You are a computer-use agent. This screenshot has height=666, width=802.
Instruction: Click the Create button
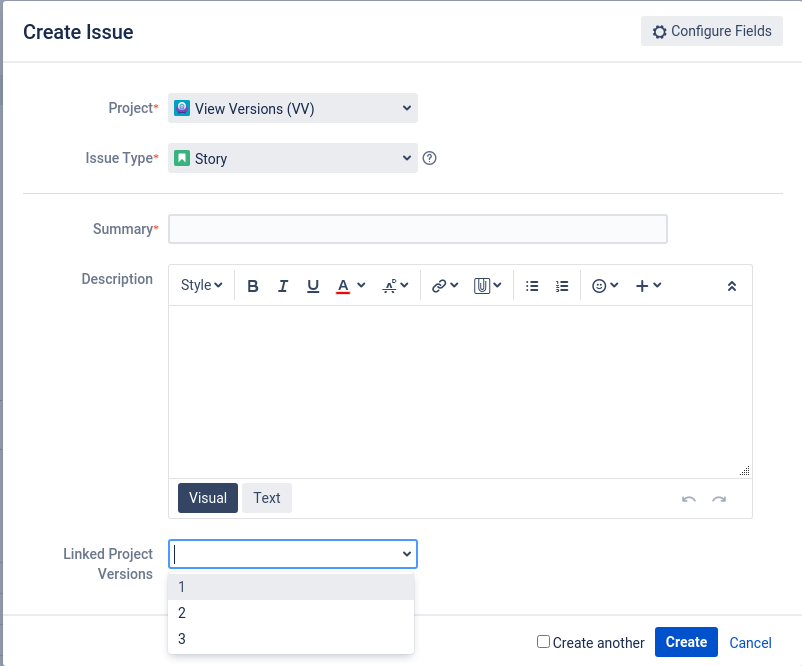686,642
